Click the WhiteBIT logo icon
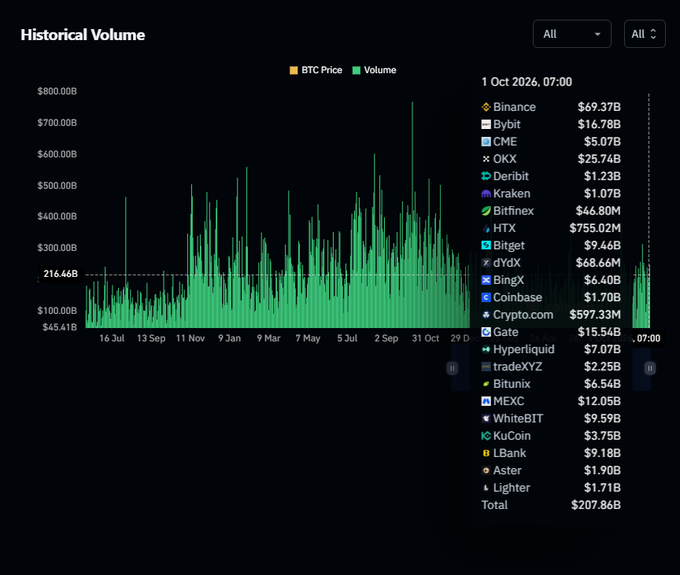Viewport: 680px width, 575px height. pyautogui.click(x=486, y=418)
